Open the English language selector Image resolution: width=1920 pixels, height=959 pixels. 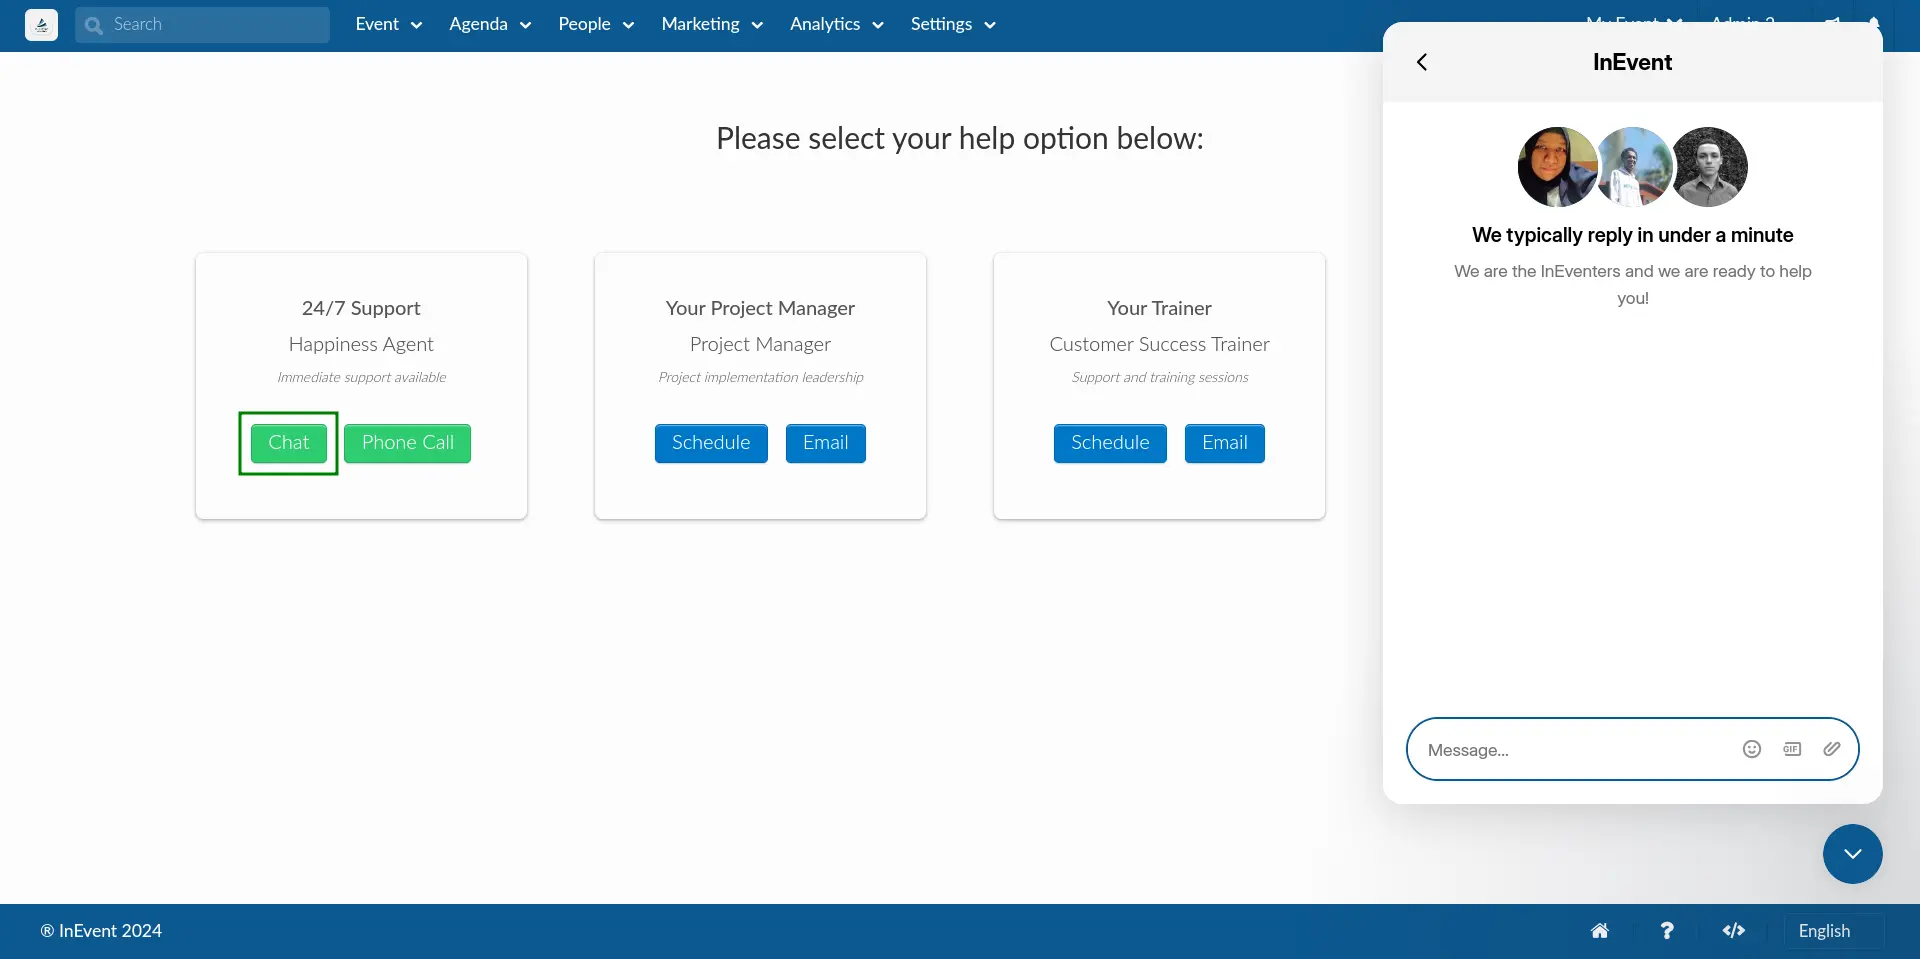(1834, 931)
